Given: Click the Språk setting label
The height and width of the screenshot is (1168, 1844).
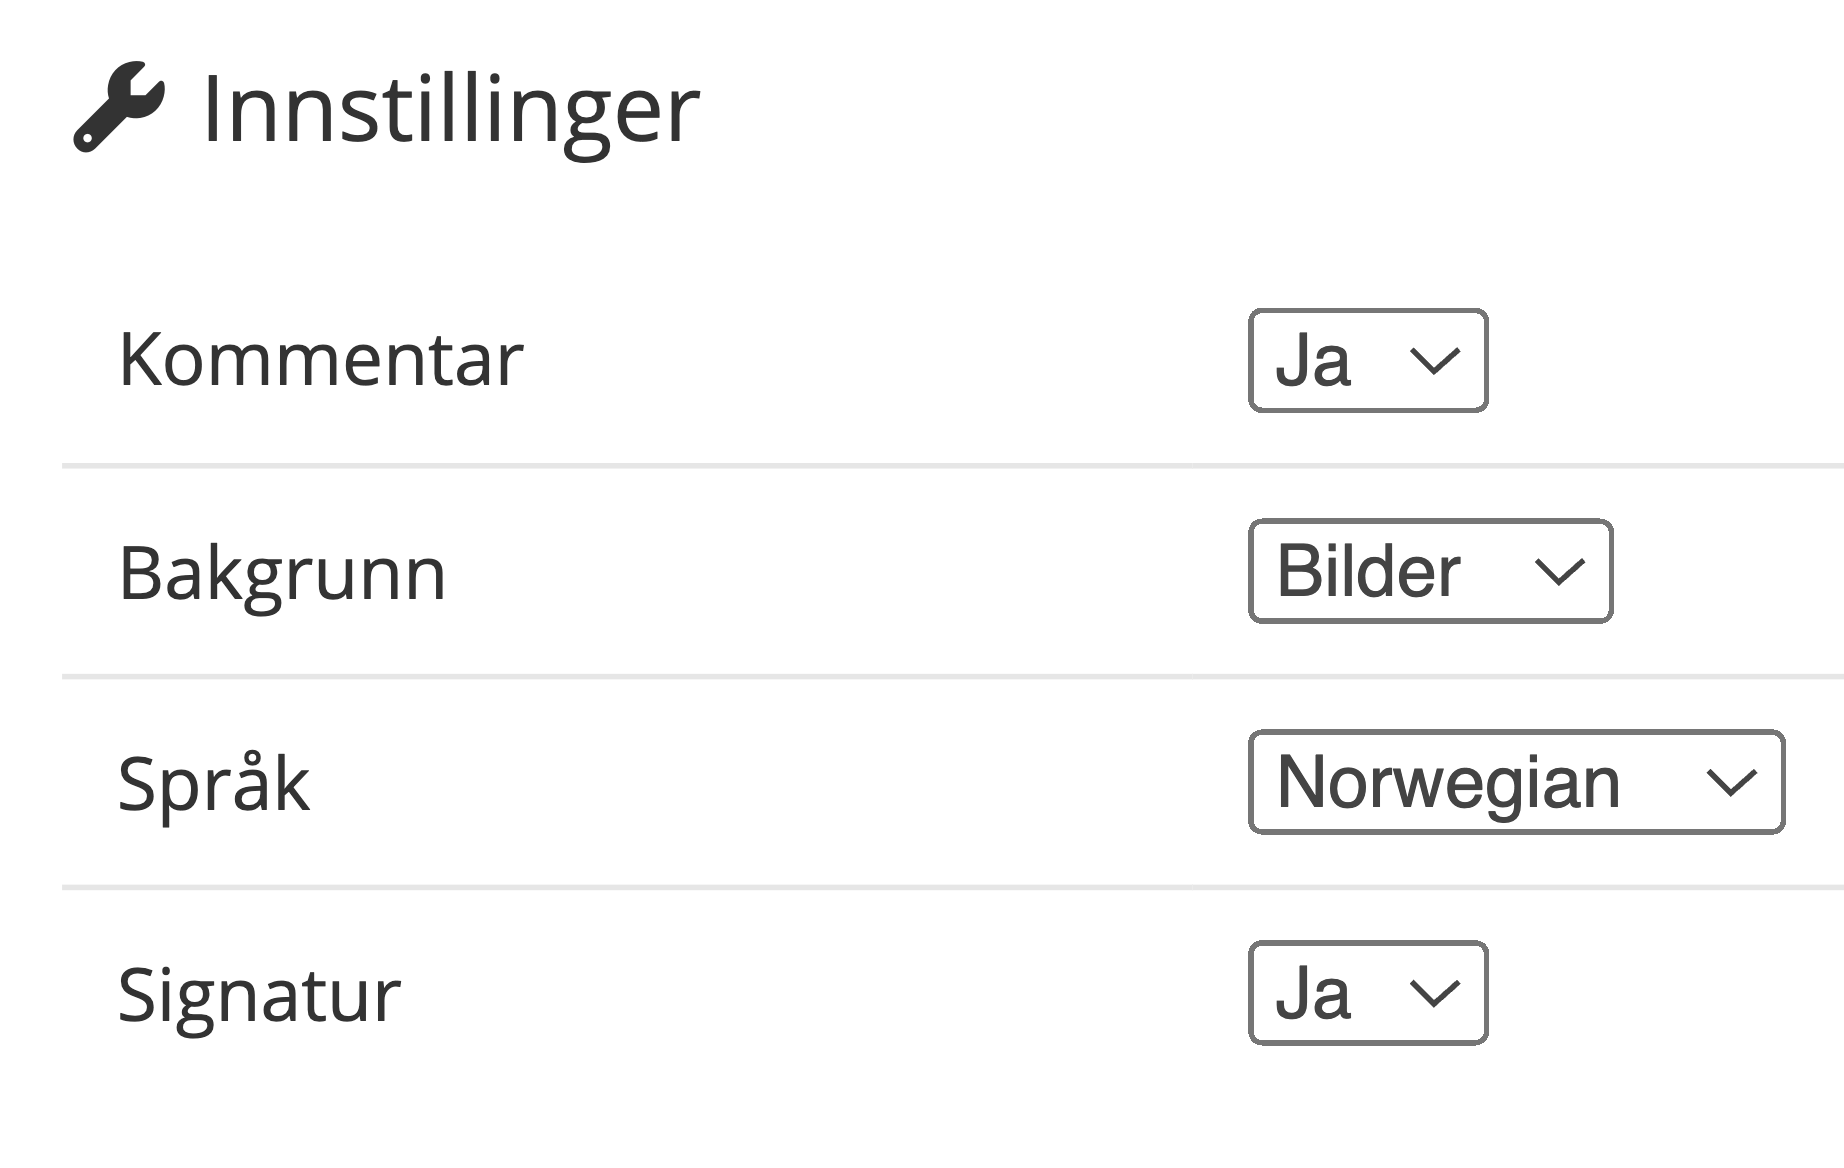Looking at the screenshot, I should click(x=214, y=784).
